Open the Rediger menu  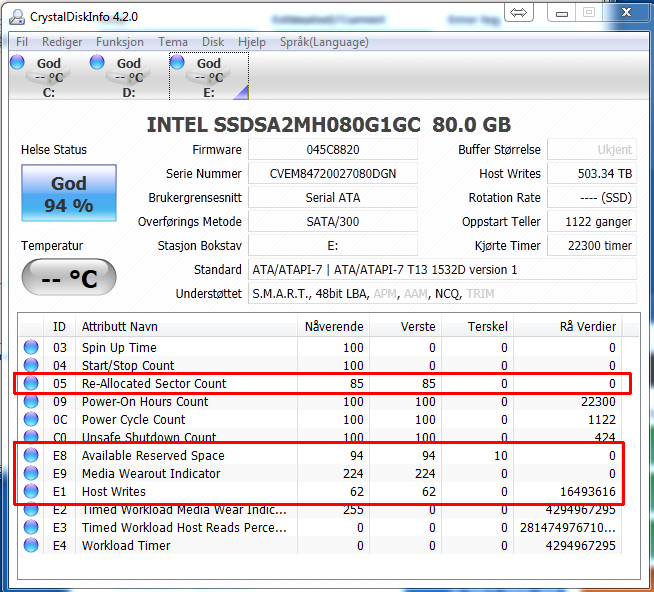(62, 42)
